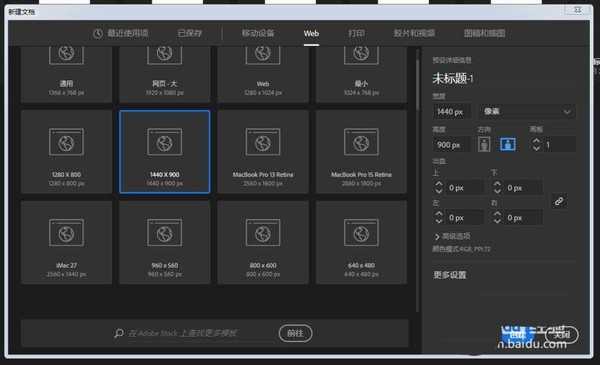Image resolution: width=600 pixels, height=365 pixels.
Task: Adjust the bottom bleed stepper
Action: click(497, 187)
